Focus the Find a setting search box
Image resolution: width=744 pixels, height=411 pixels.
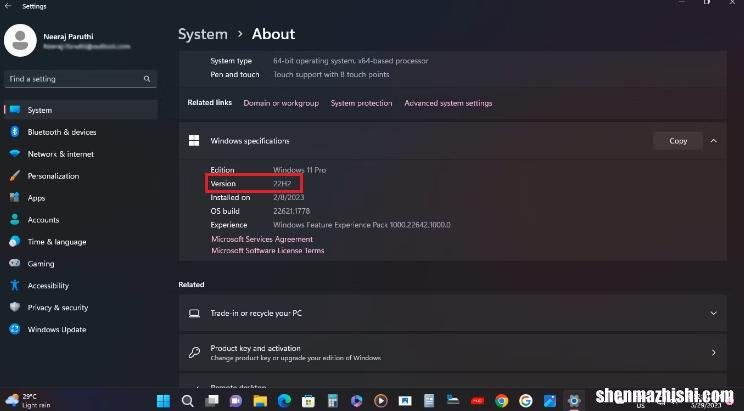(80, 79)
